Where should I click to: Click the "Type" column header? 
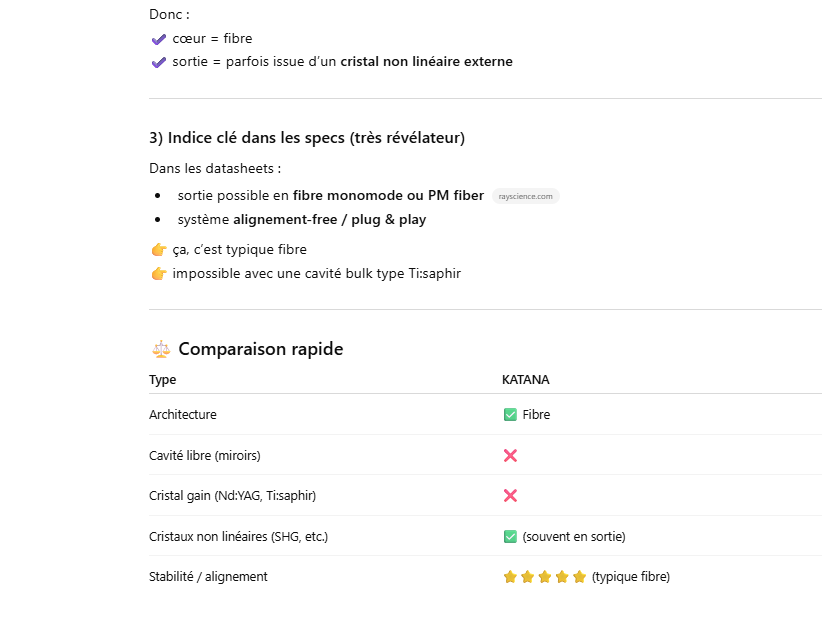tap(162, 380)
